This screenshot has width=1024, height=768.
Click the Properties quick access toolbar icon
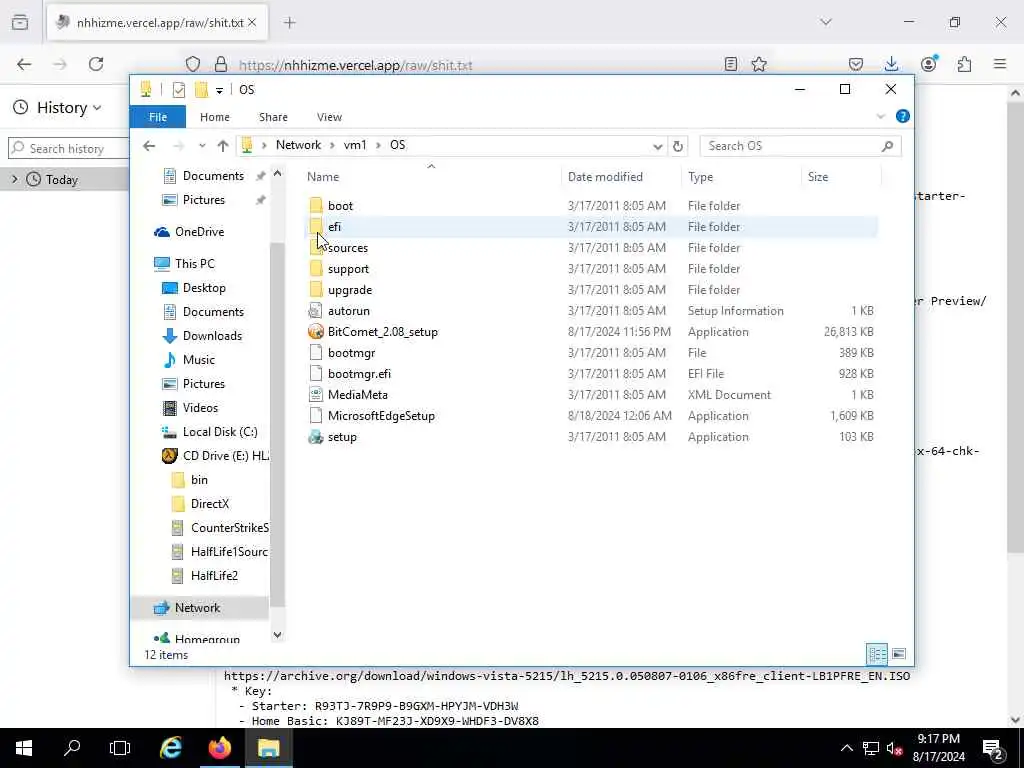coord(178,89)
